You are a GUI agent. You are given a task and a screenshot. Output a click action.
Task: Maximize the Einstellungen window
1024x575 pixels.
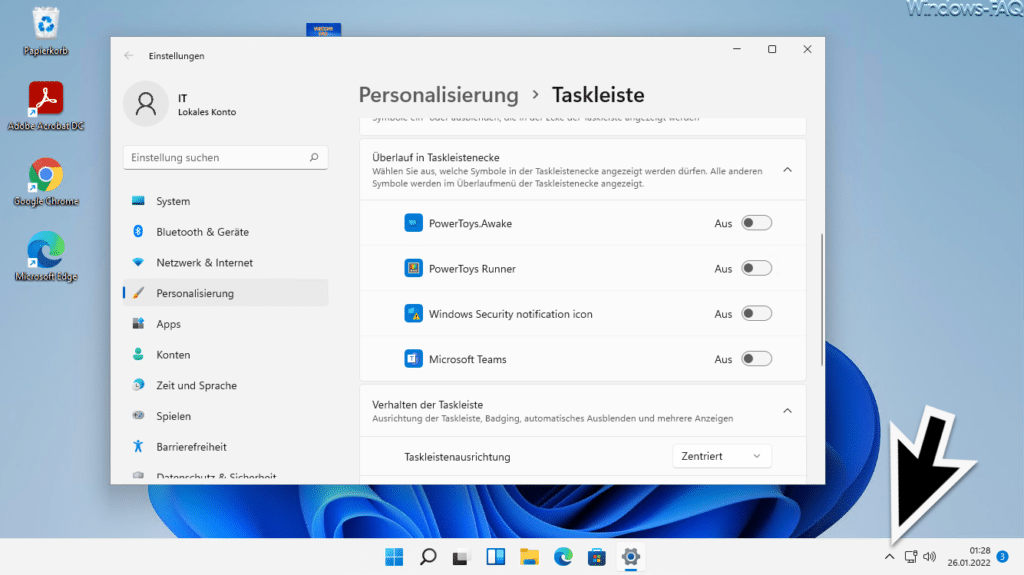(x=772, y=49)
